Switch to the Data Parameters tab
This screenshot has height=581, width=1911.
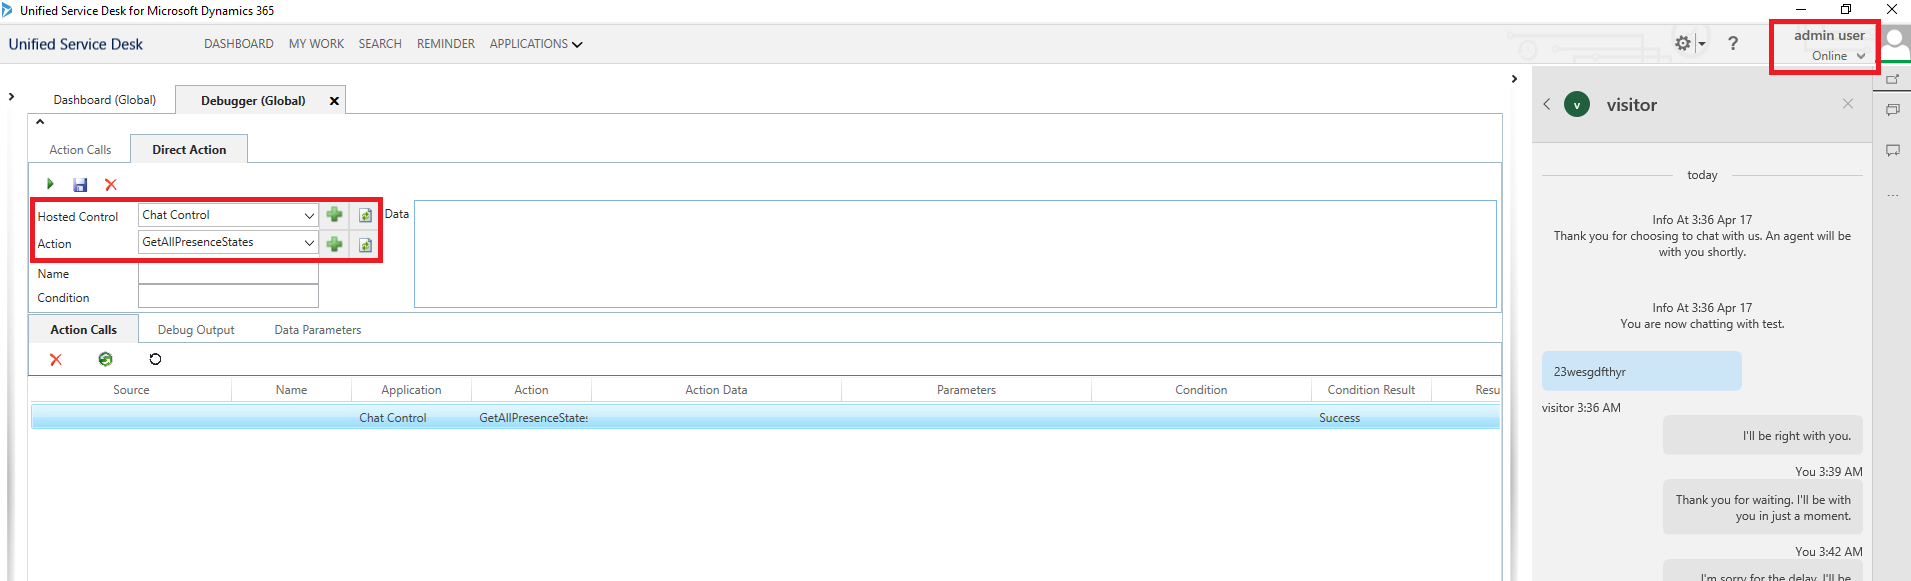(x=318, y=330)
